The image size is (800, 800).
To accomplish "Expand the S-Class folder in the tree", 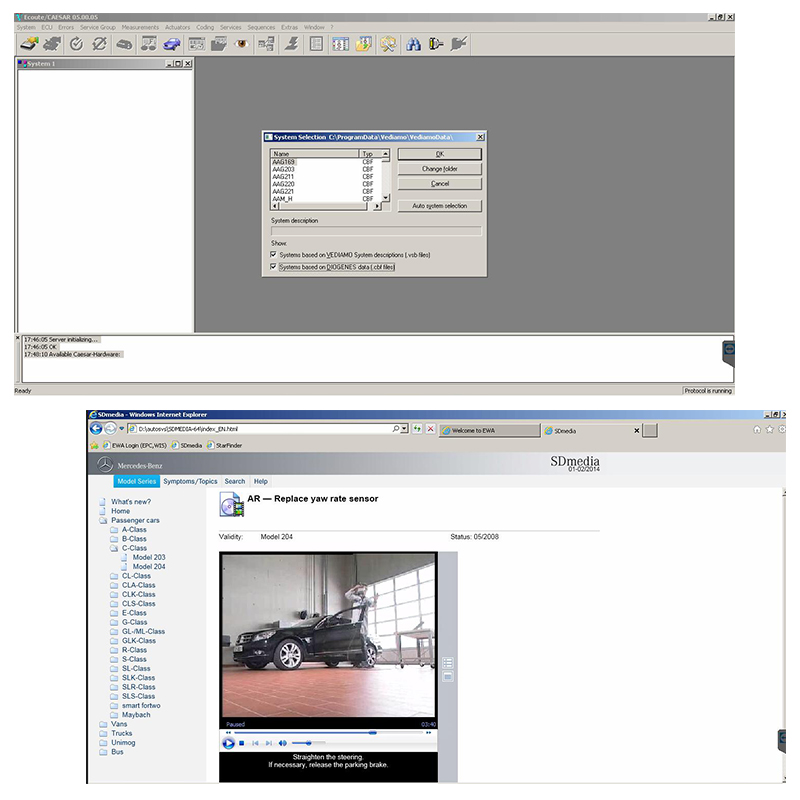I will (114, 659).
